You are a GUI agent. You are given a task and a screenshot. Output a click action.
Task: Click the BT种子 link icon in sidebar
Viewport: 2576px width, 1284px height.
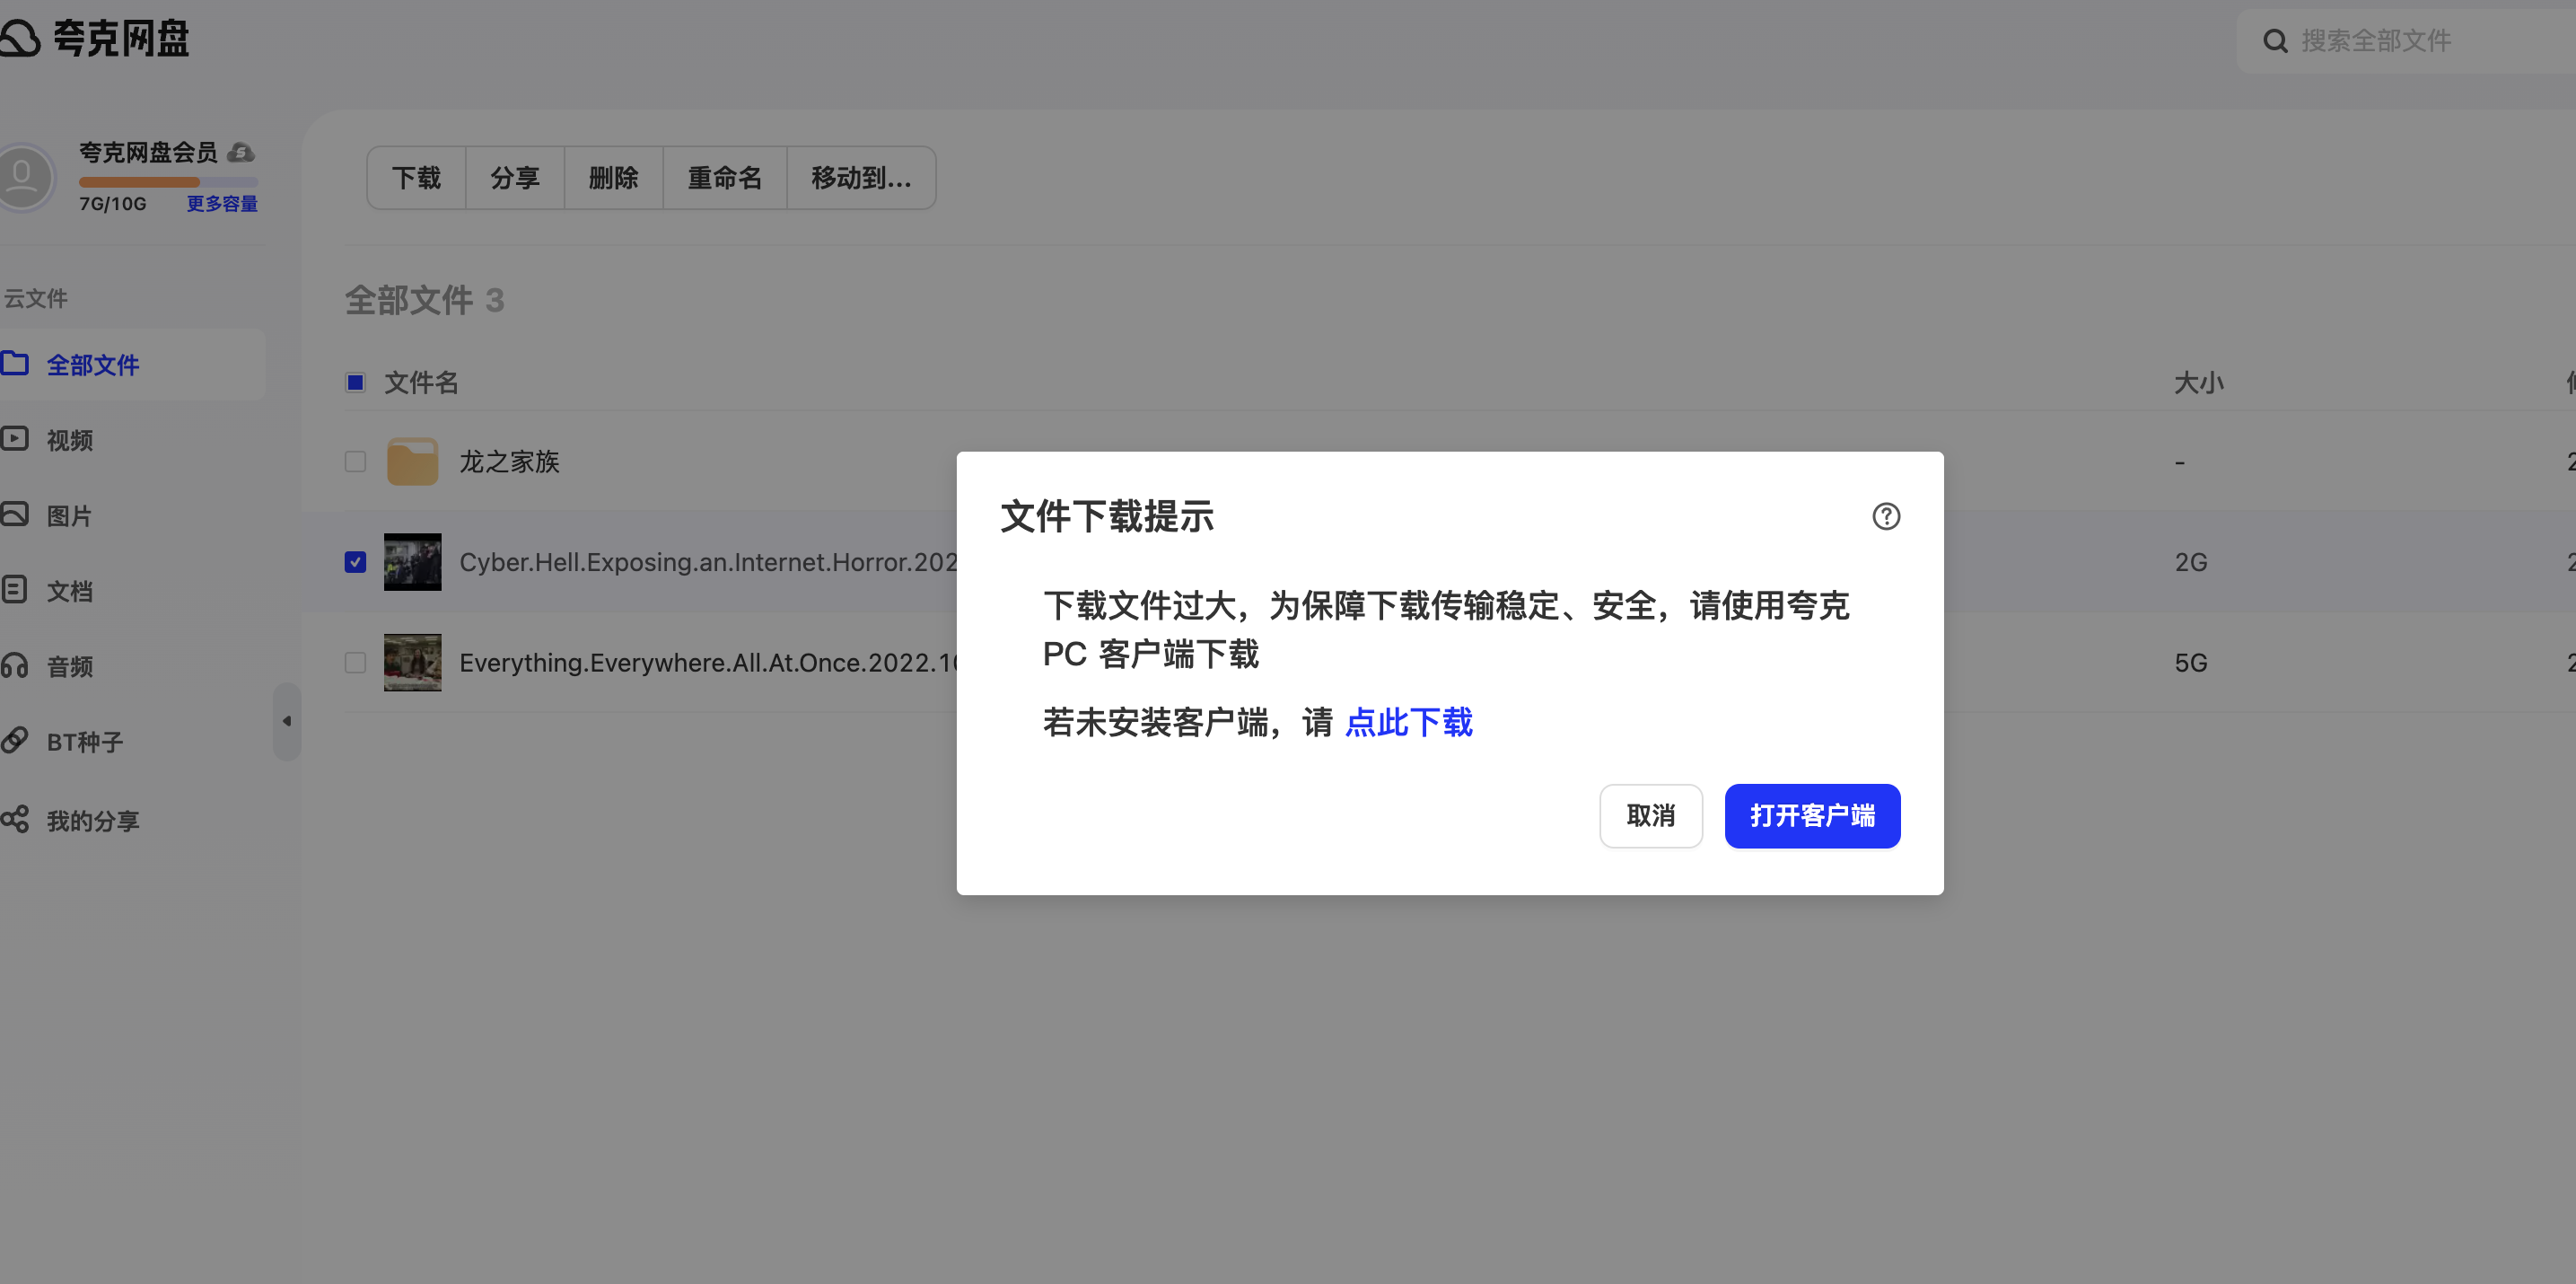tap(14, 740)
